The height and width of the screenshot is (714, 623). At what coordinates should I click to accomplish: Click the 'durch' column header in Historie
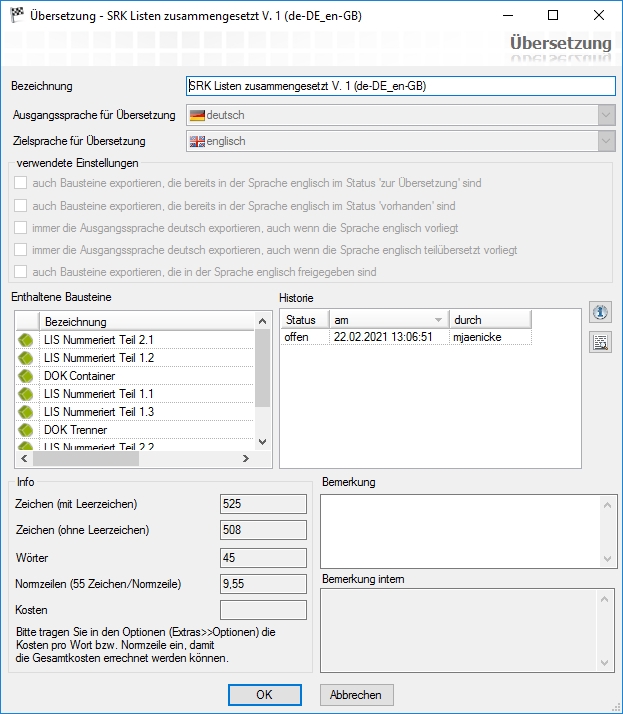pos(490,320)
